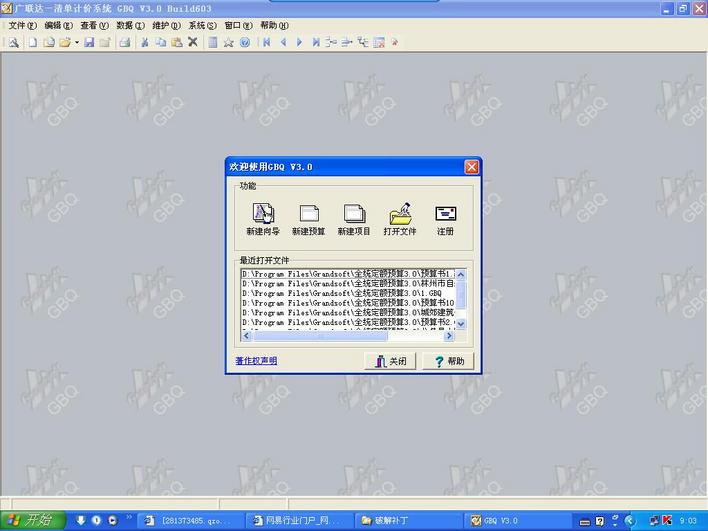Click the small red icon ending the toolbar
708x531 pixels.
click(395, 42)
